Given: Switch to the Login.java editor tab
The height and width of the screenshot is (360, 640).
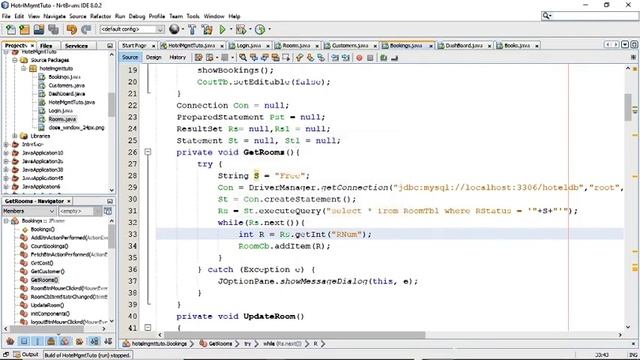Looking at the screenshot, I should coord(249,46).
